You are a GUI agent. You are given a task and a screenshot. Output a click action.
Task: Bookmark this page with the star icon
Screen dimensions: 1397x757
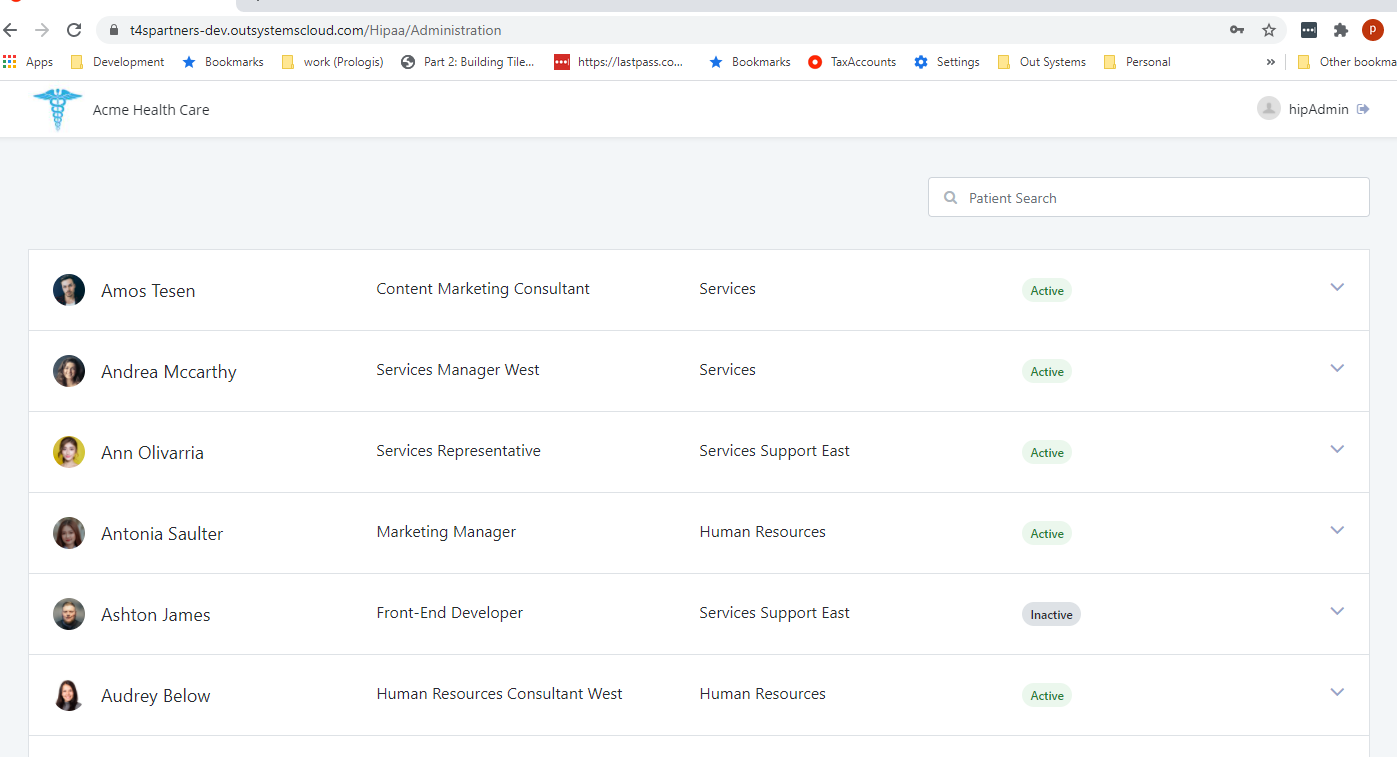point(1269,30)
